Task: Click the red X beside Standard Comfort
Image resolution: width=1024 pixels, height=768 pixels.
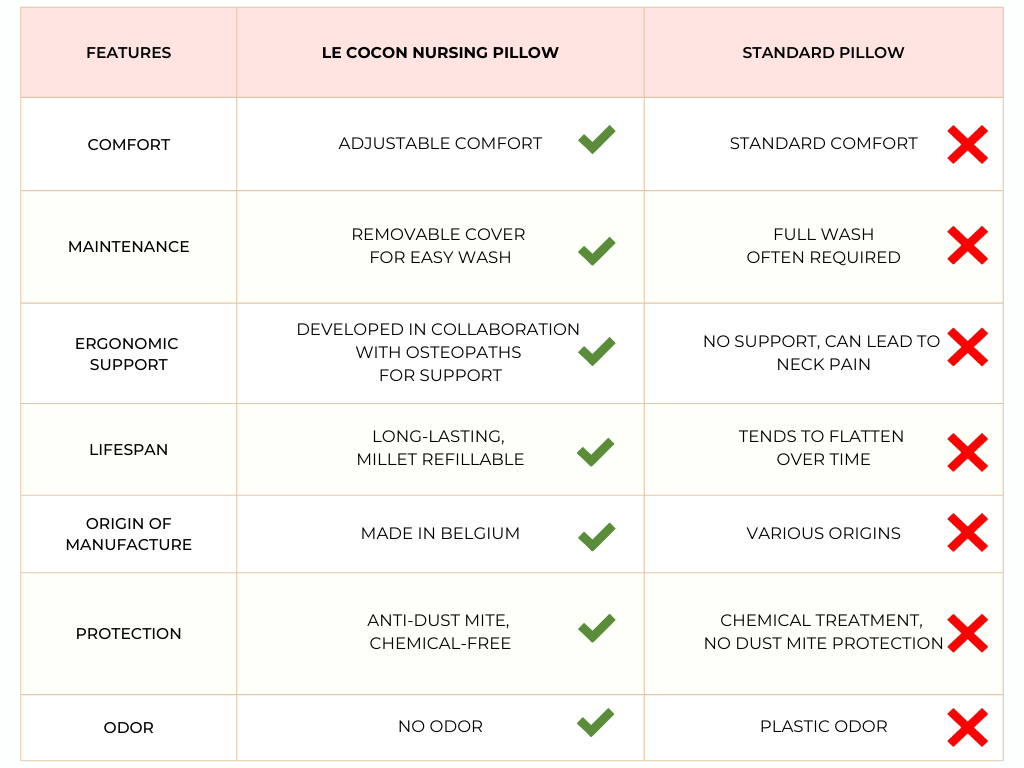Action: [x=967, y=145]
